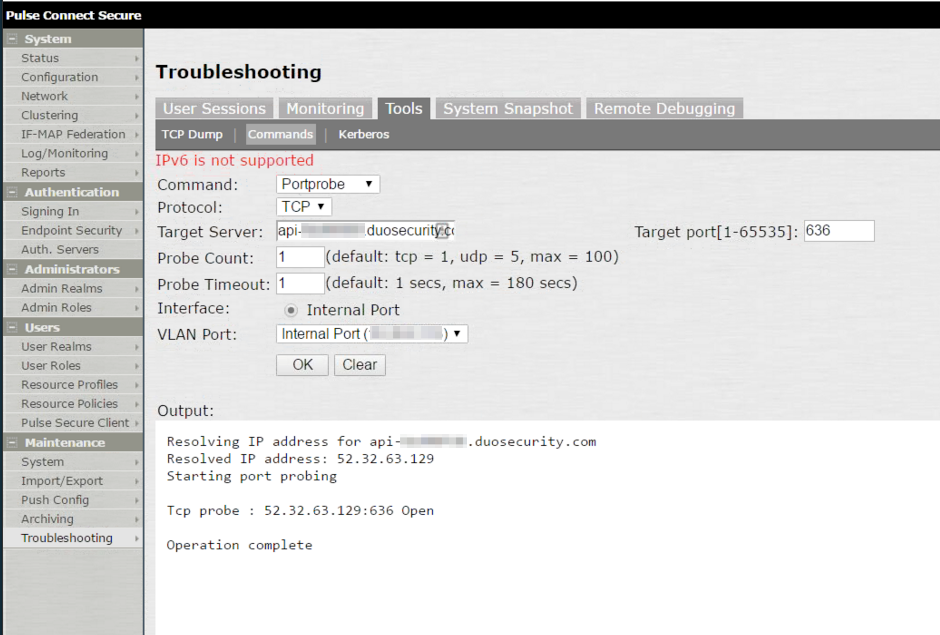Switch to the Monitoring tab
This screenshot has width=940, height=635.
325,108
